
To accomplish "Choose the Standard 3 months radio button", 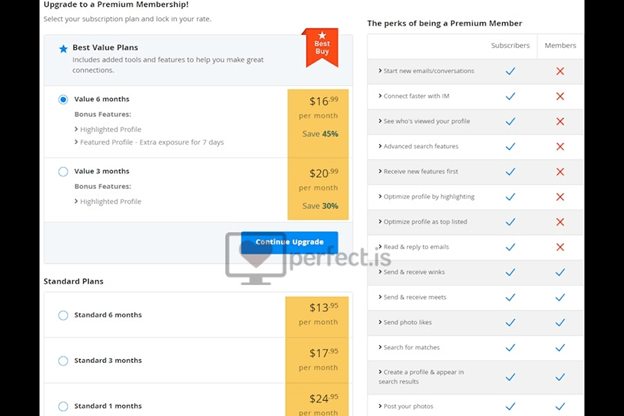I will (x=63, y=361).
